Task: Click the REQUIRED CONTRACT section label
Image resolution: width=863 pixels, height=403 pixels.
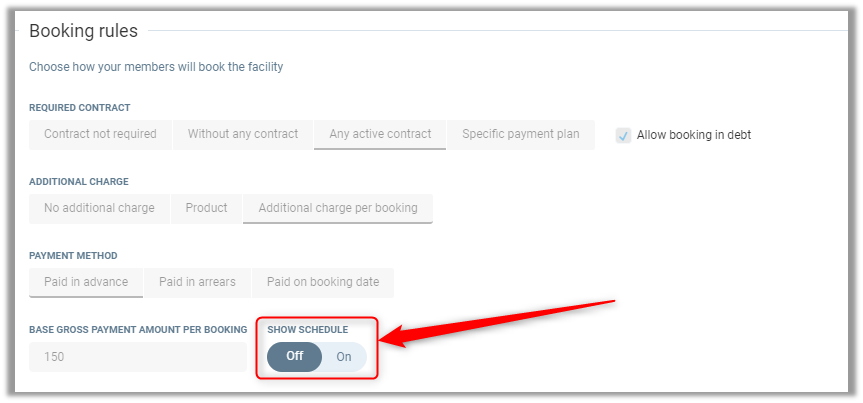Action: (80, 107)
